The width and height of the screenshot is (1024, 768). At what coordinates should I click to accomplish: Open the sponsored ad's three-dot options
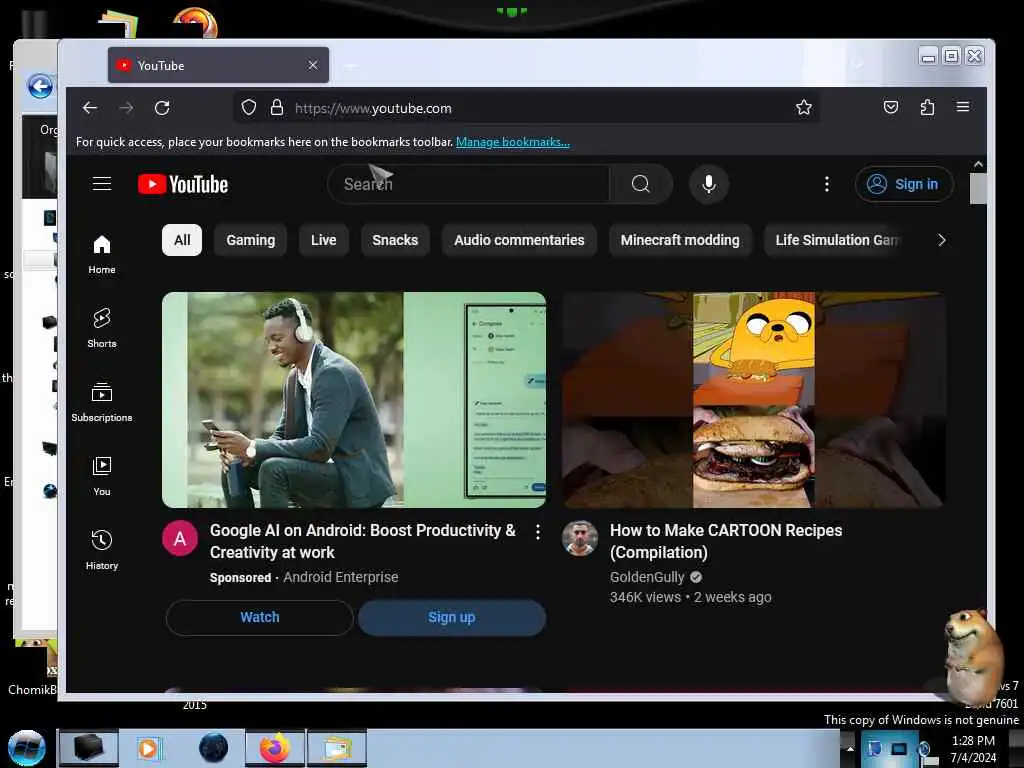pos(537,532)
